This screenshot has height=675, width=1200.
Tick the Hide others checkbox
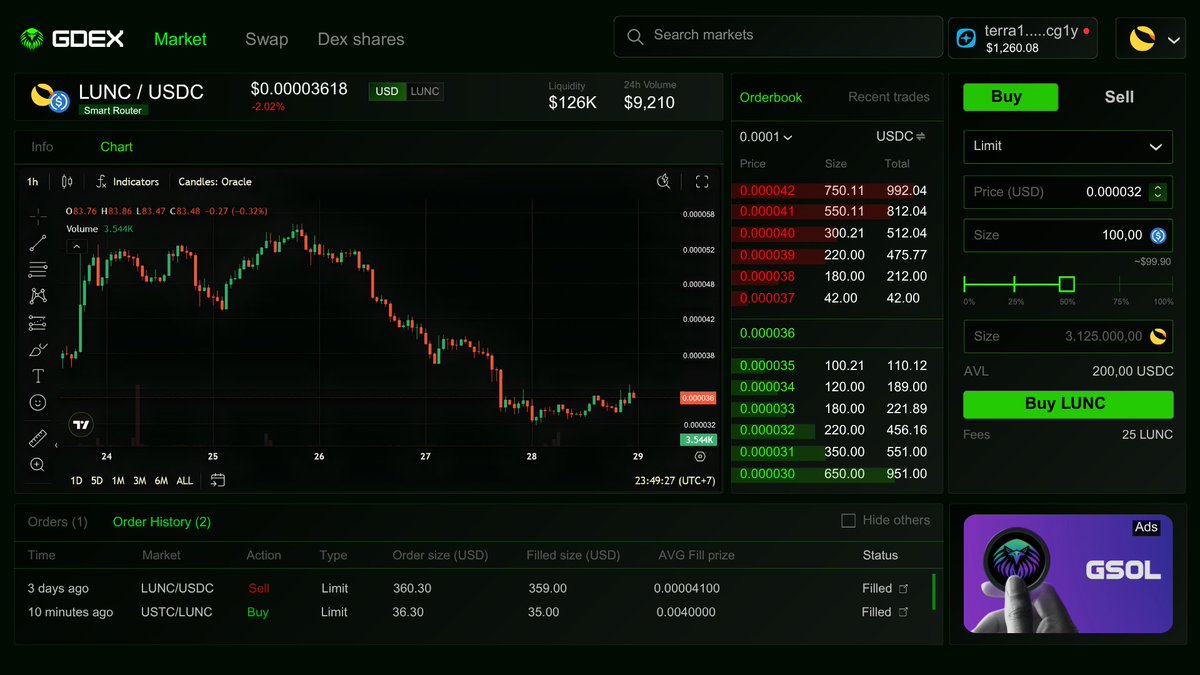(848, 520)
